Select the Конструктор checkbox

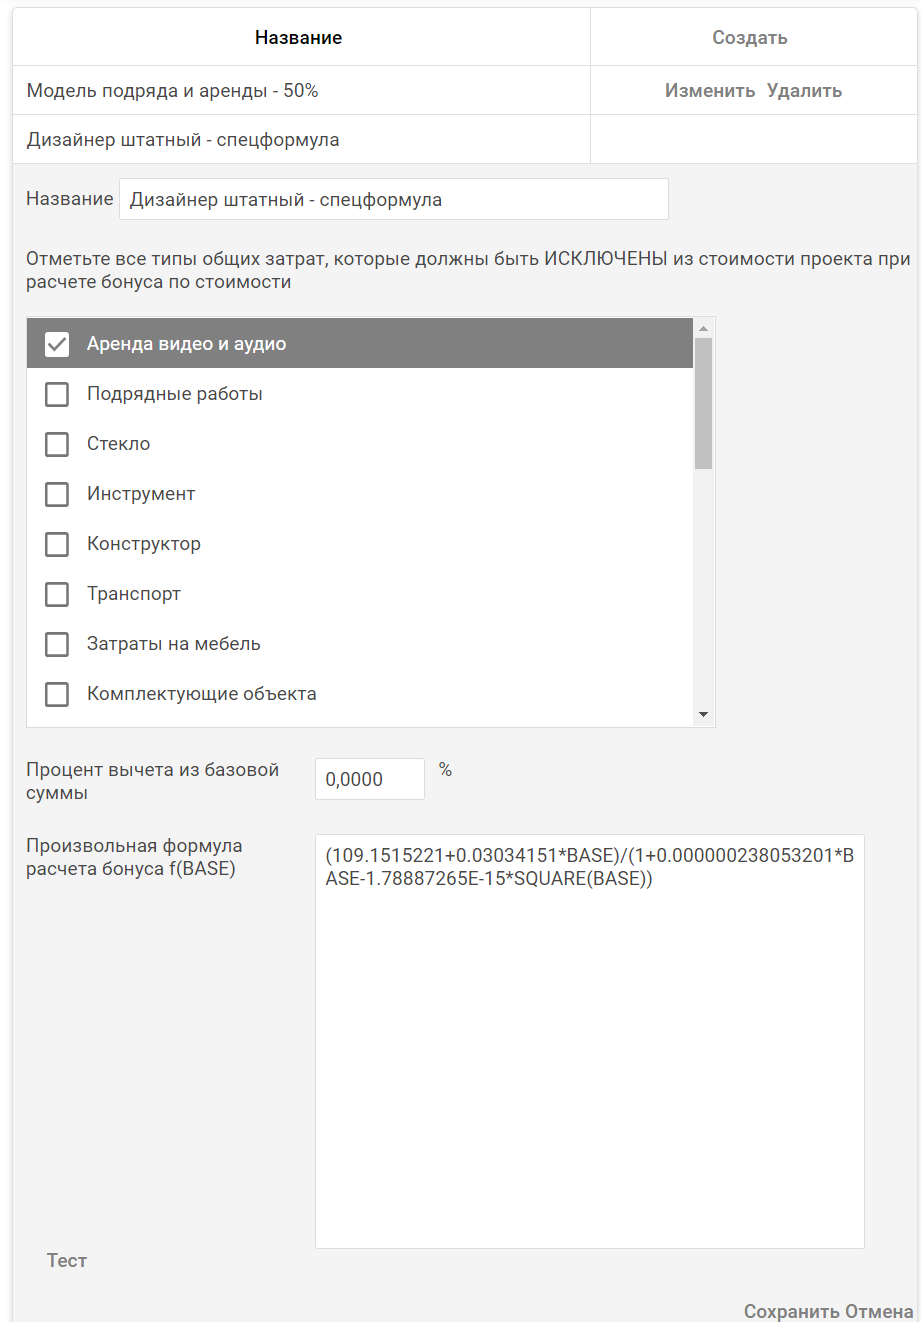[x=57, y=544]
